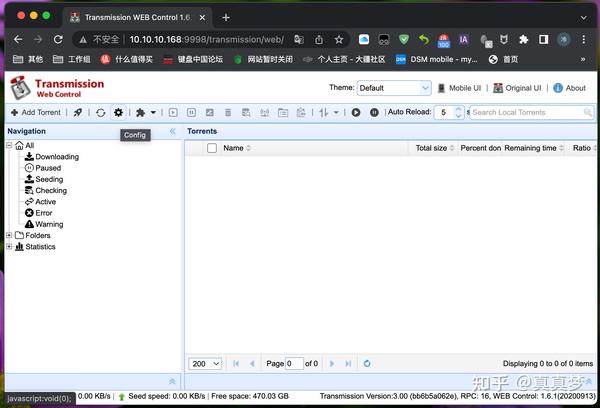The image size is (600, 408).
Task: Click the start selected torrent toolbar icon
Action: (x=173, y=113)
